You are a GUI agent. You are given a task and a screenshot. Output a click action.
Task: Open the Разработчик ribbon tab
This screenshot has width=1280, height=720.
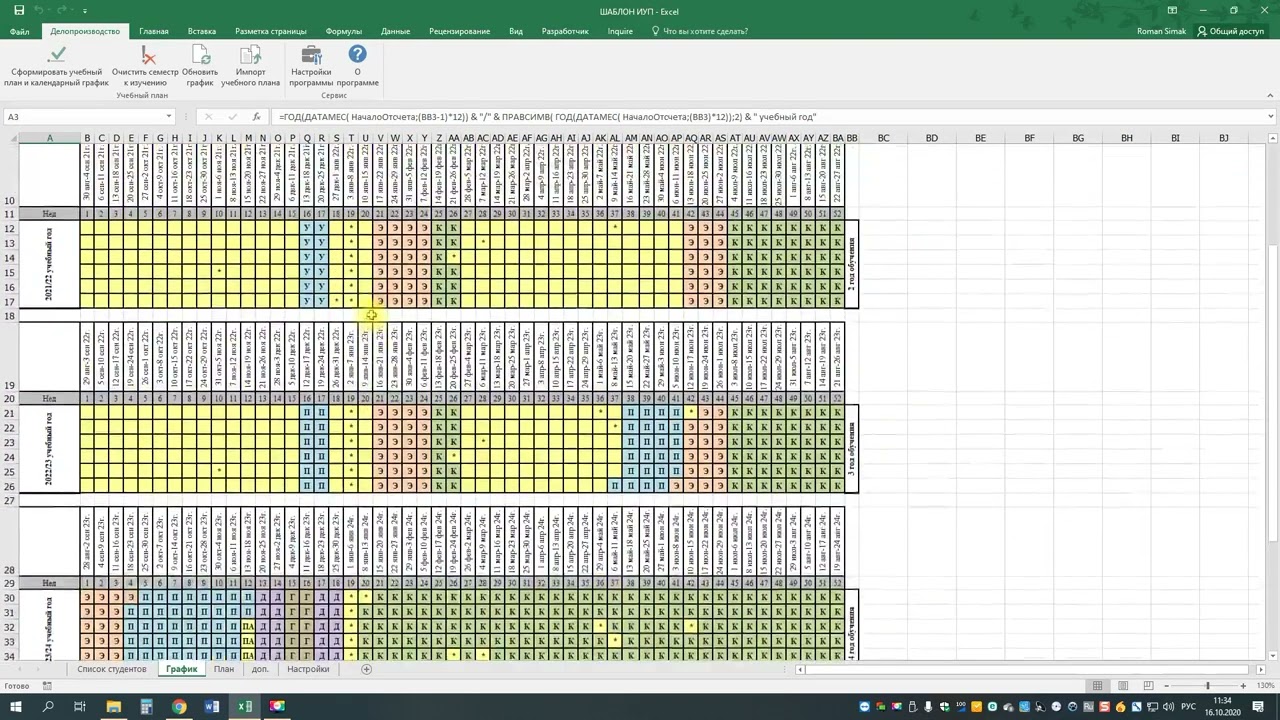[x=565, y=31]
